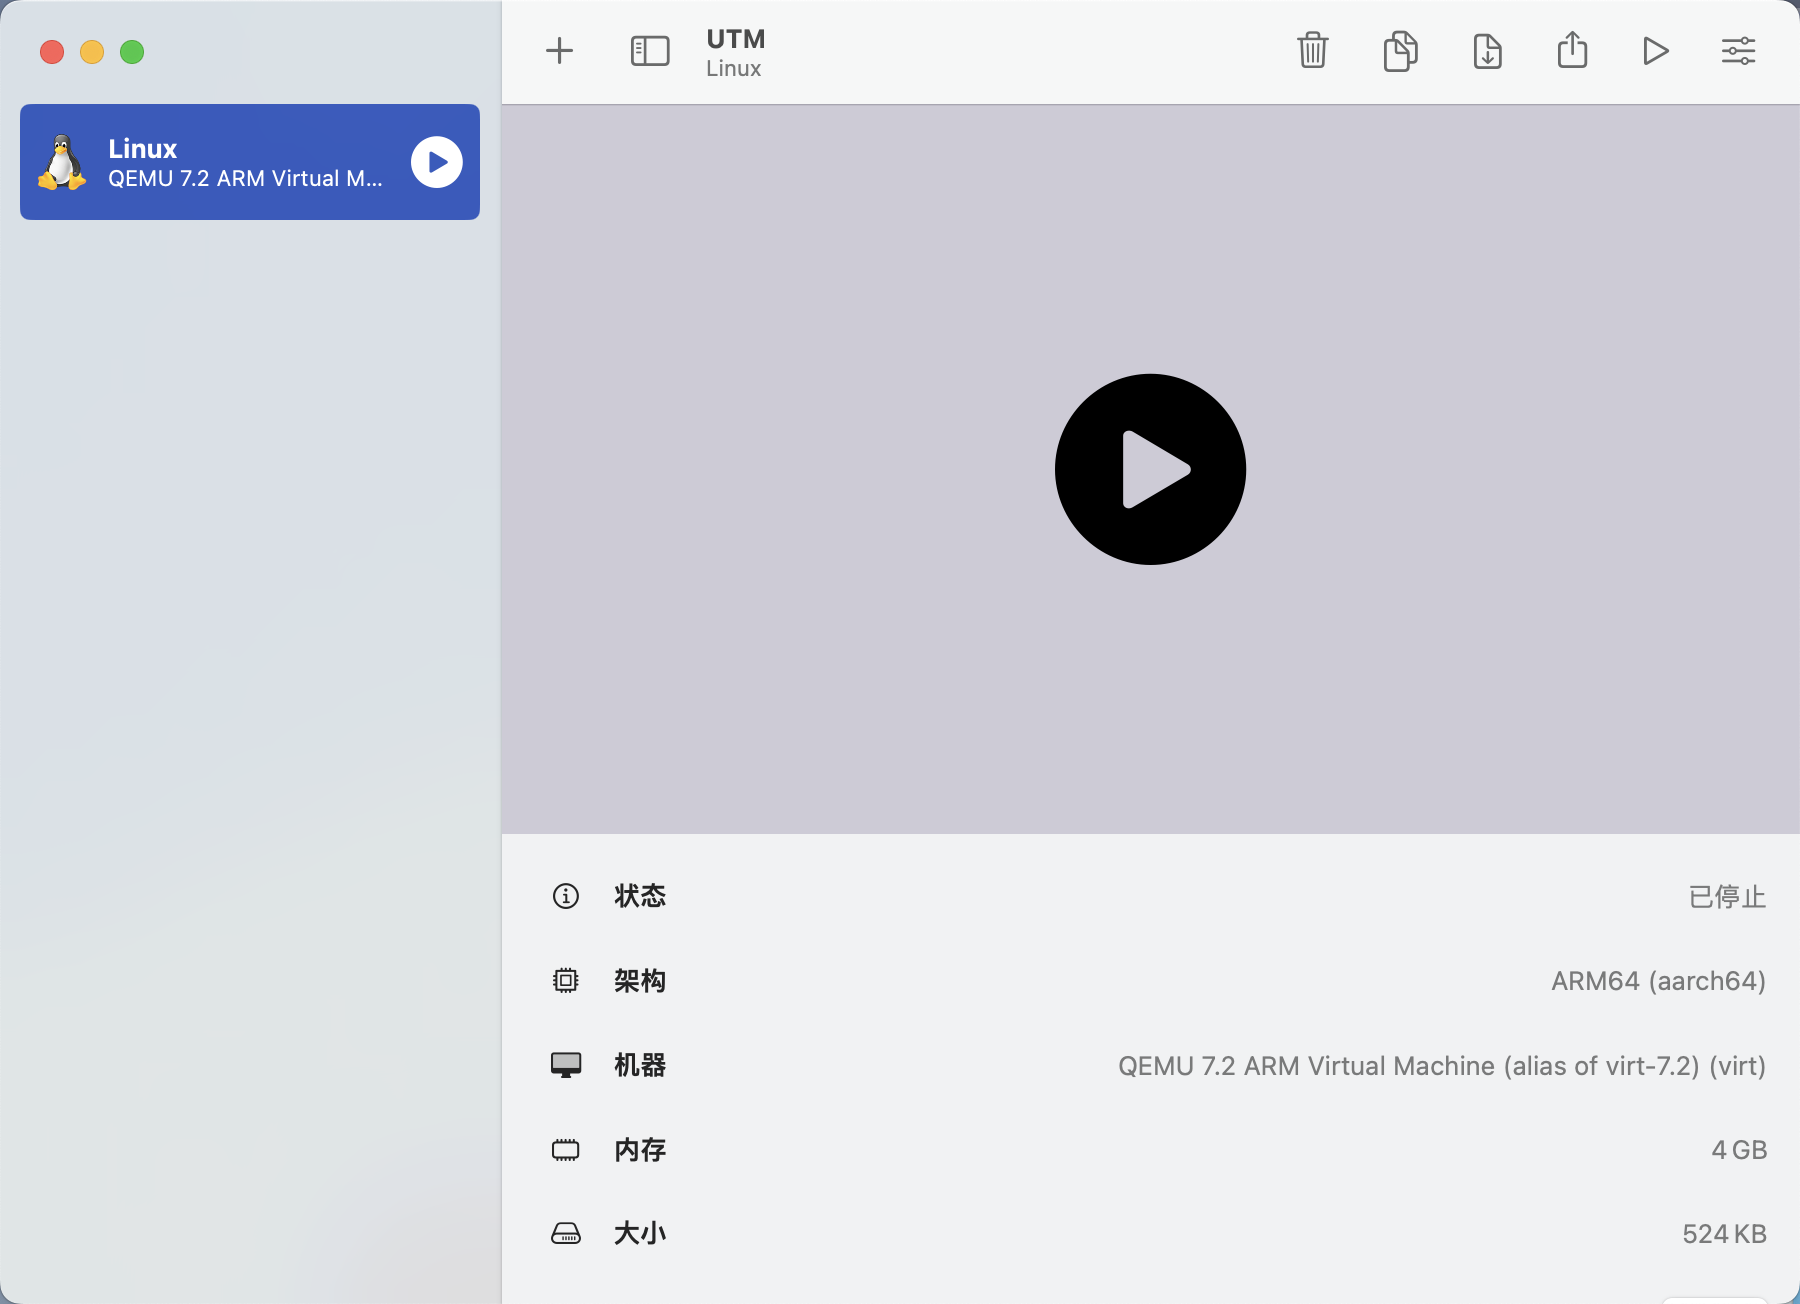The height and width of the screenshot is (1304, 1800).
Task: Click the document with down-arrow toolbar icon
Action: click(1487, 51)
